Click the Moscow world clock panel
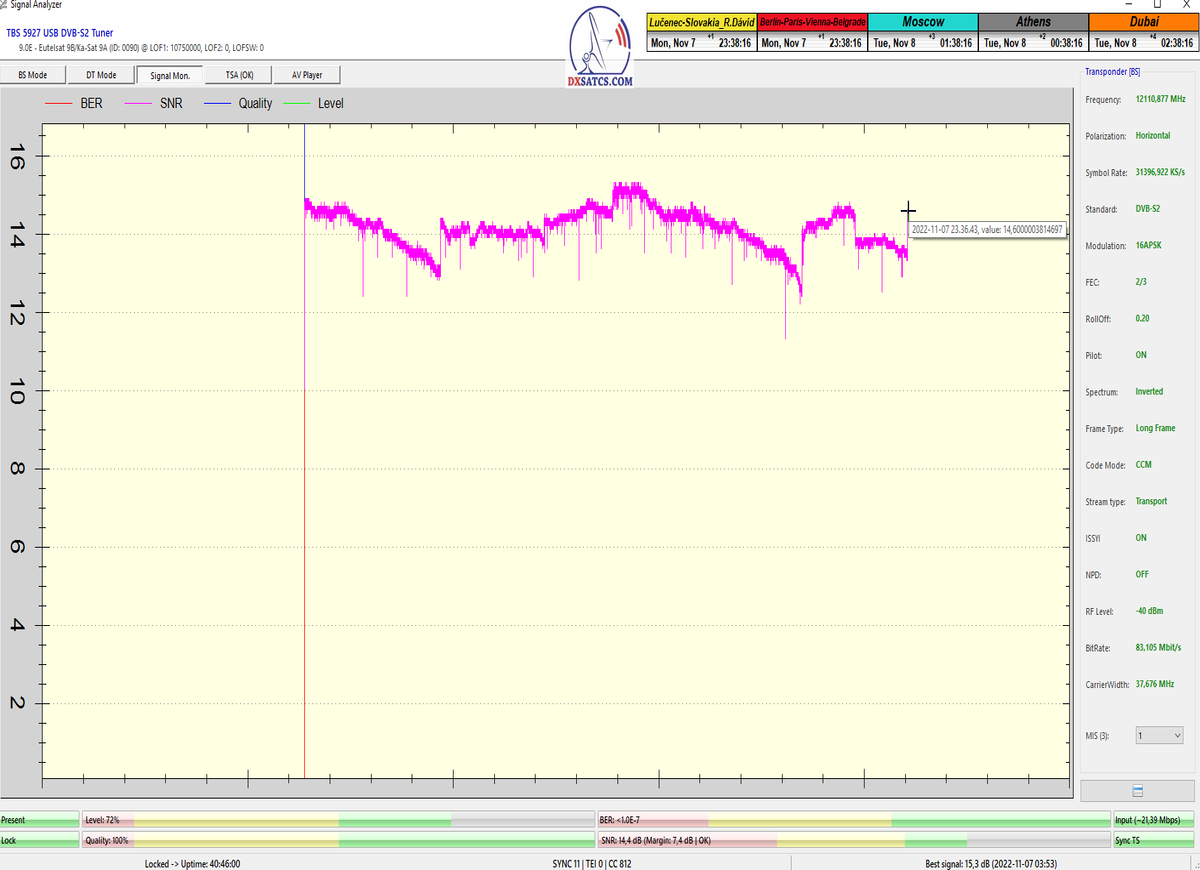 click(922, 33)
